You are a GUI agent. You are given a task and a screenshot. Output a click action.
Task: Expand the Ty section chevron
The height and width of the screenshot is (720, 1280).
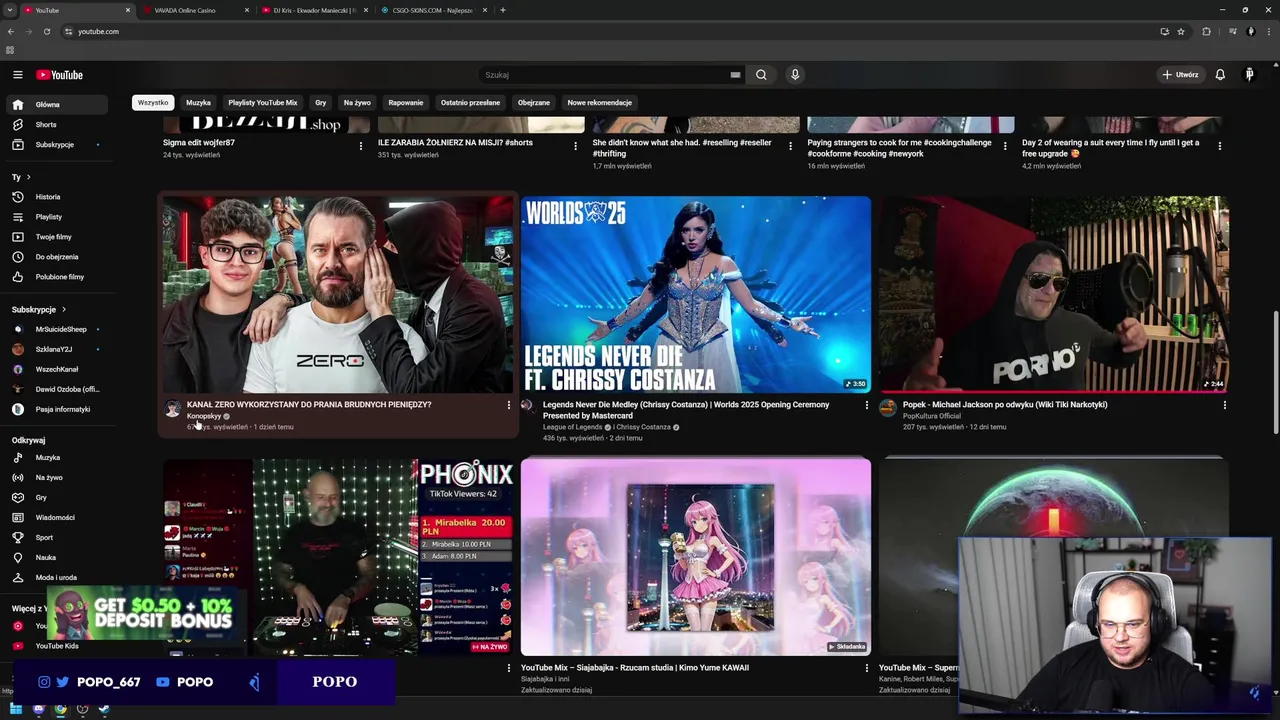[x=28, y=177]
